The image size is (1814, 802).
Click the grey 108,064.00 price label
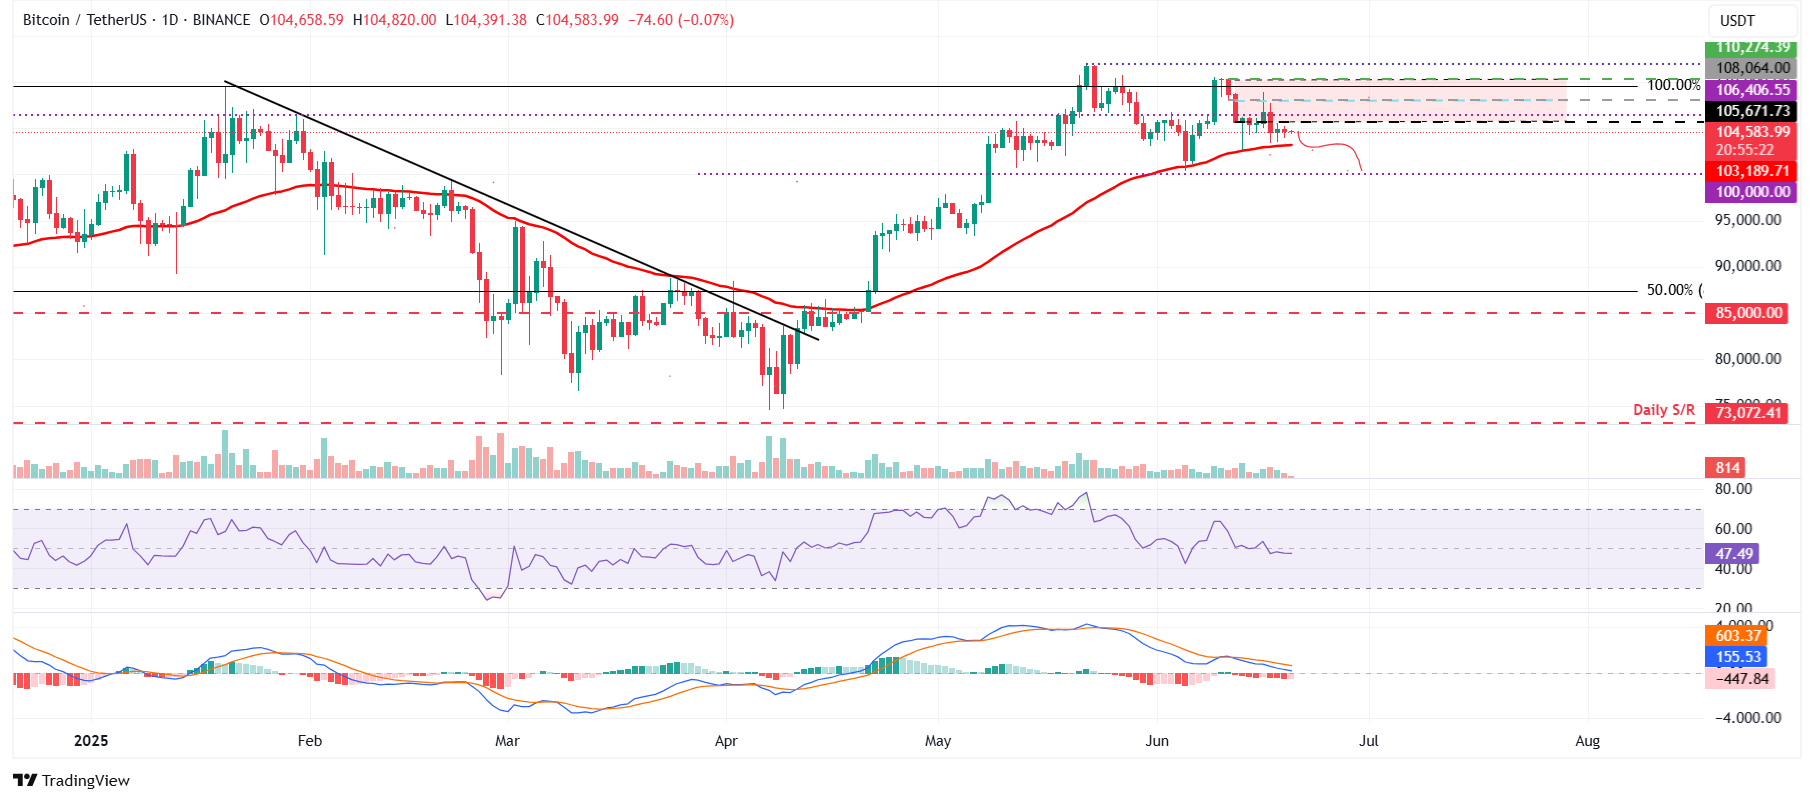point(1752,68)
